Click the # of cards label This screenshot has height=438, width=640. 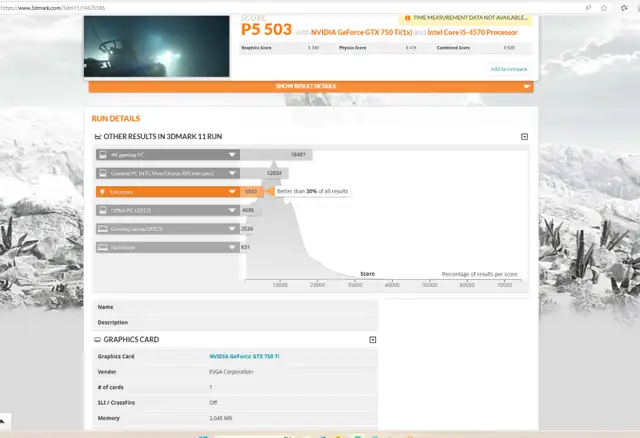(x=111, y=387)
